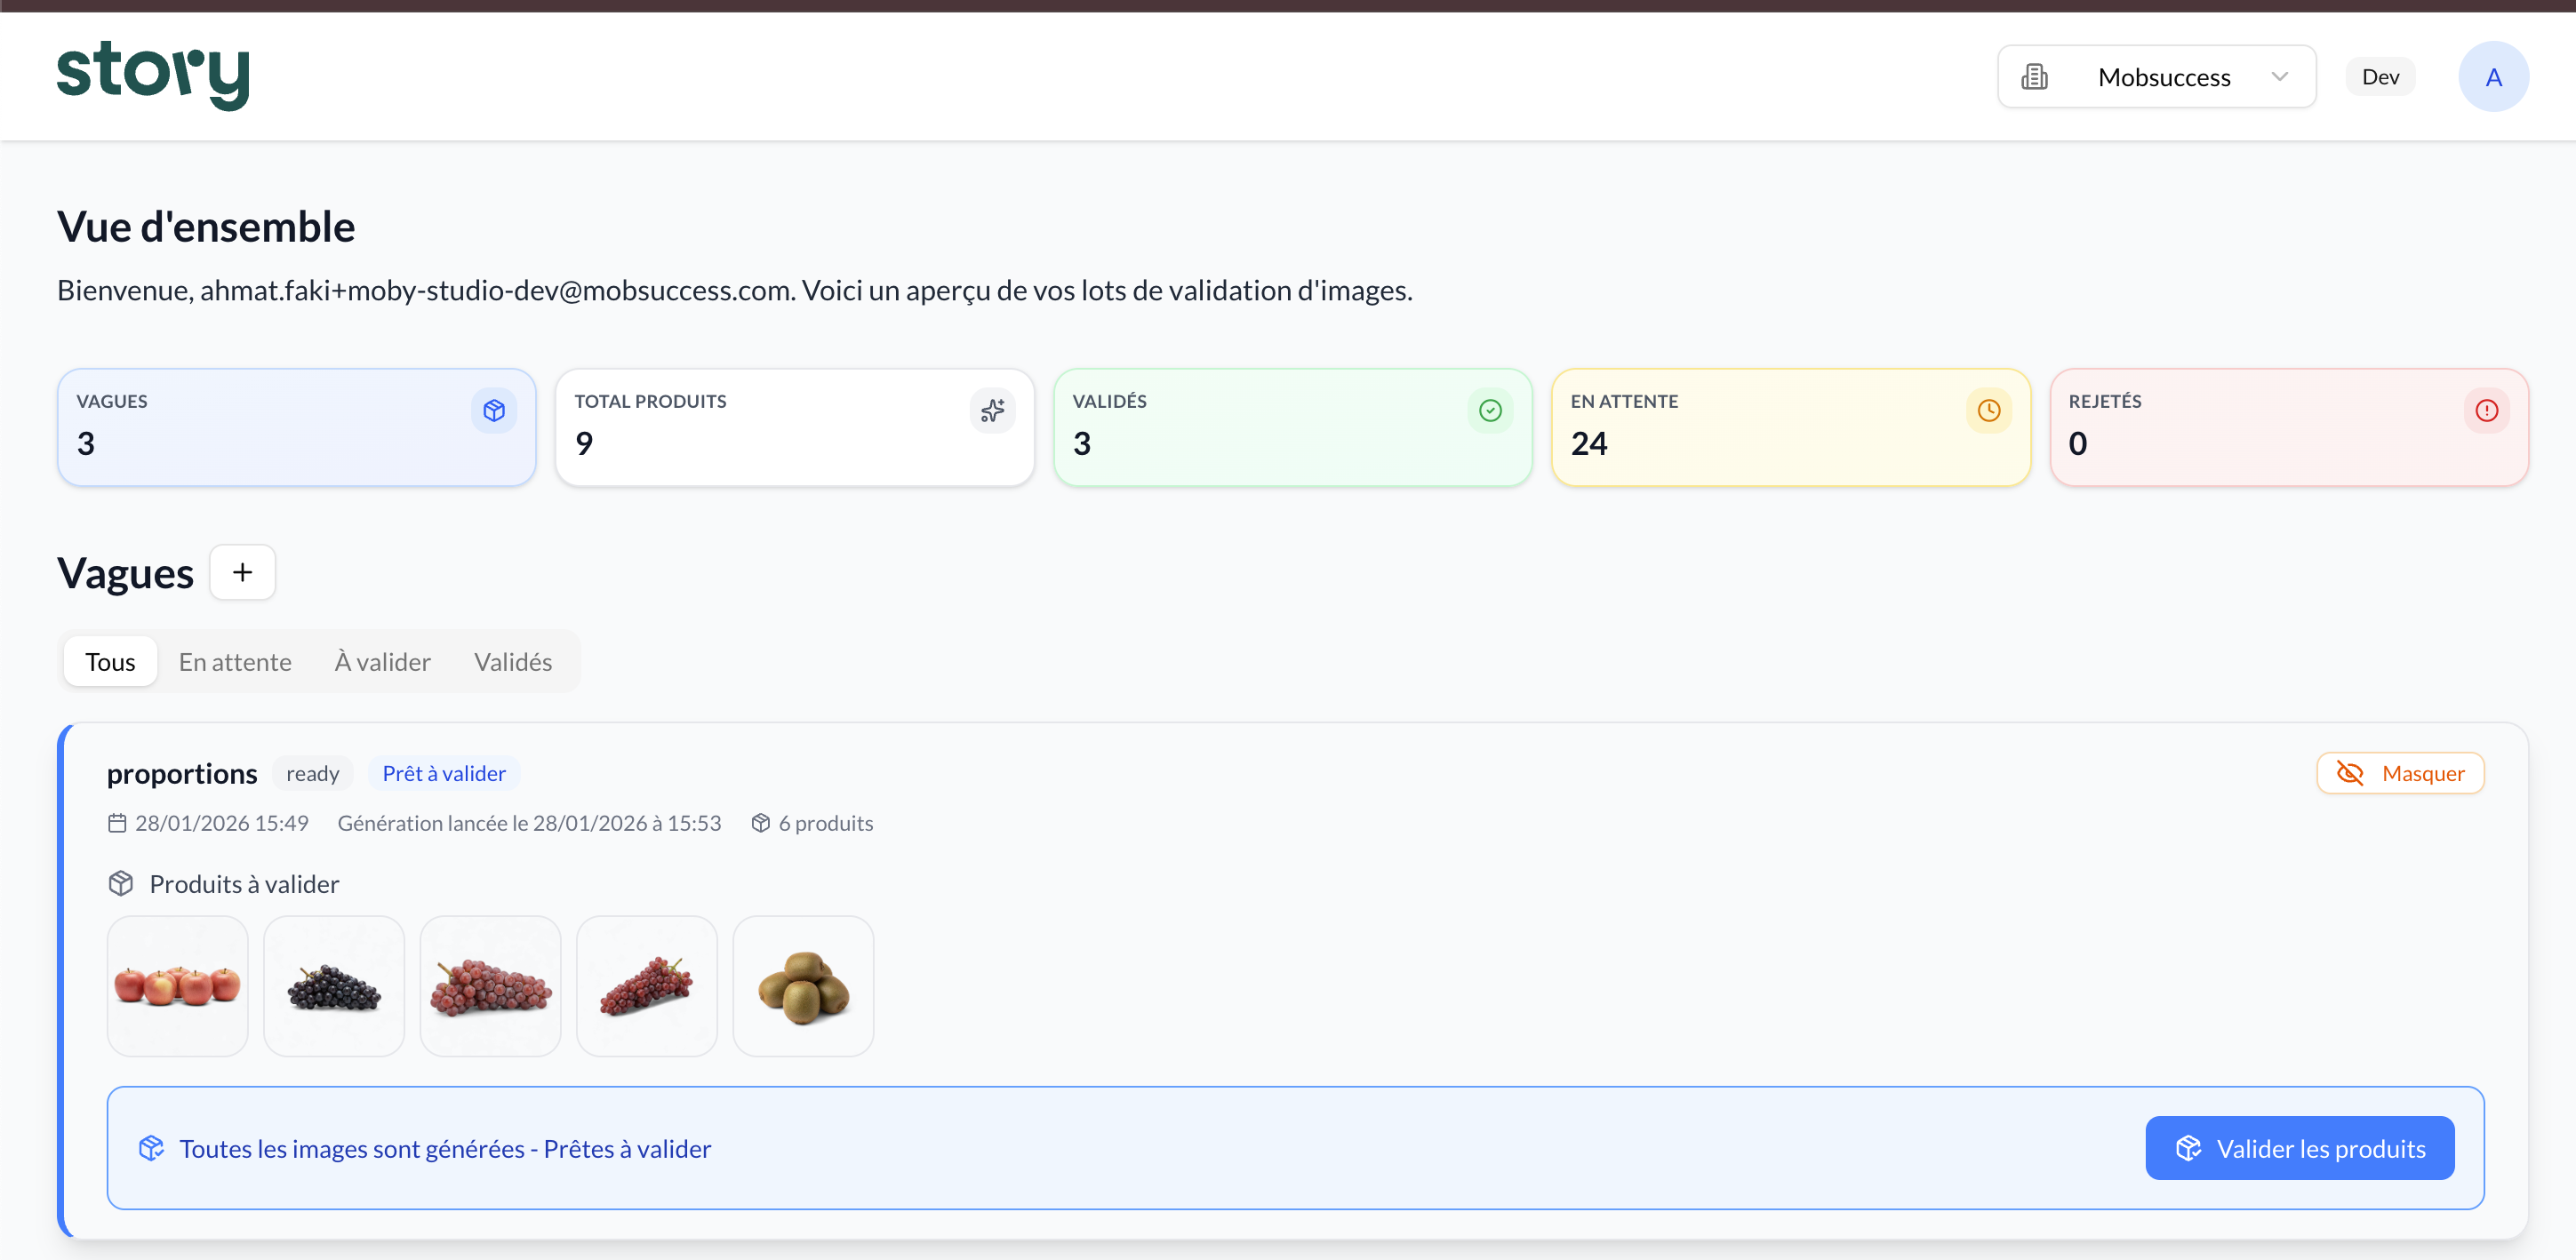2576x1260 pixels.
Task: Hide proportions wave with Masquer
Action: [2400, 773]
